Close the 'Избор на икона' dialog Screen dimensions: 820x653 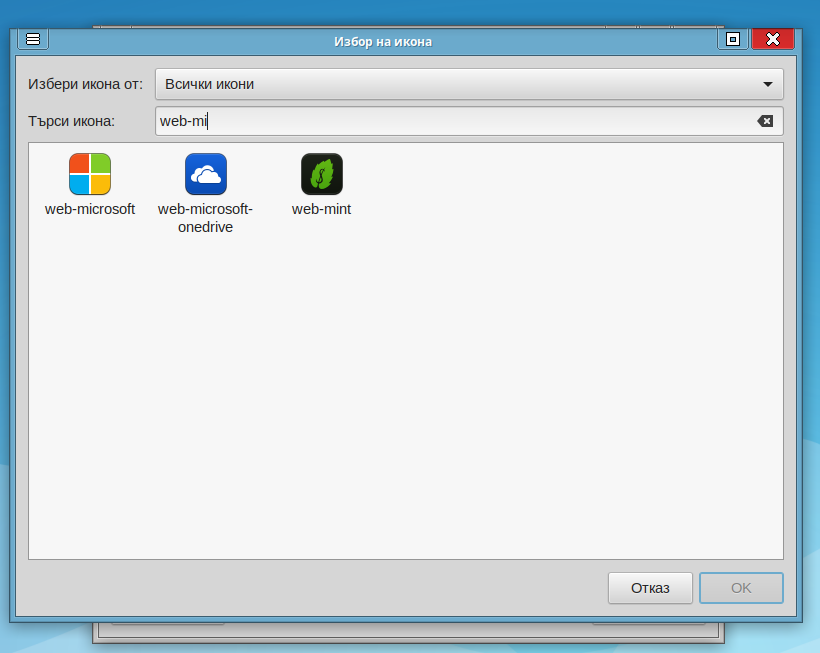pyautogui.click(x=773, y=39)
